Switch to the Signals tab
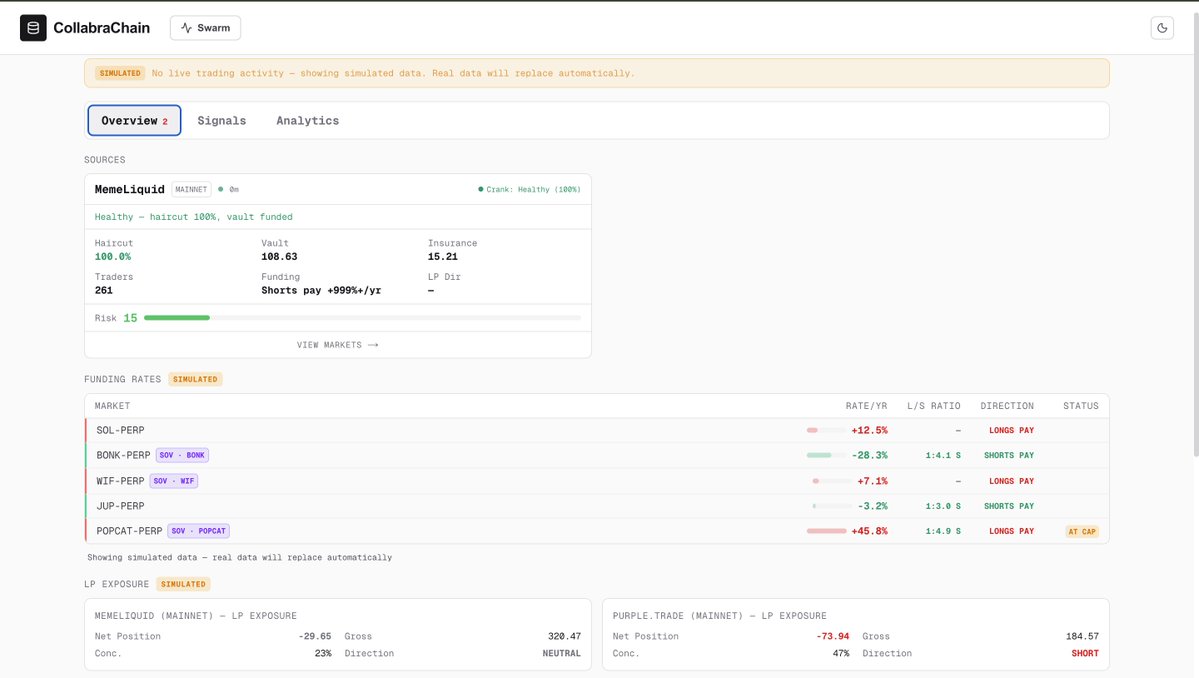This screenshot has width=1199, height=678. point(221,120)
